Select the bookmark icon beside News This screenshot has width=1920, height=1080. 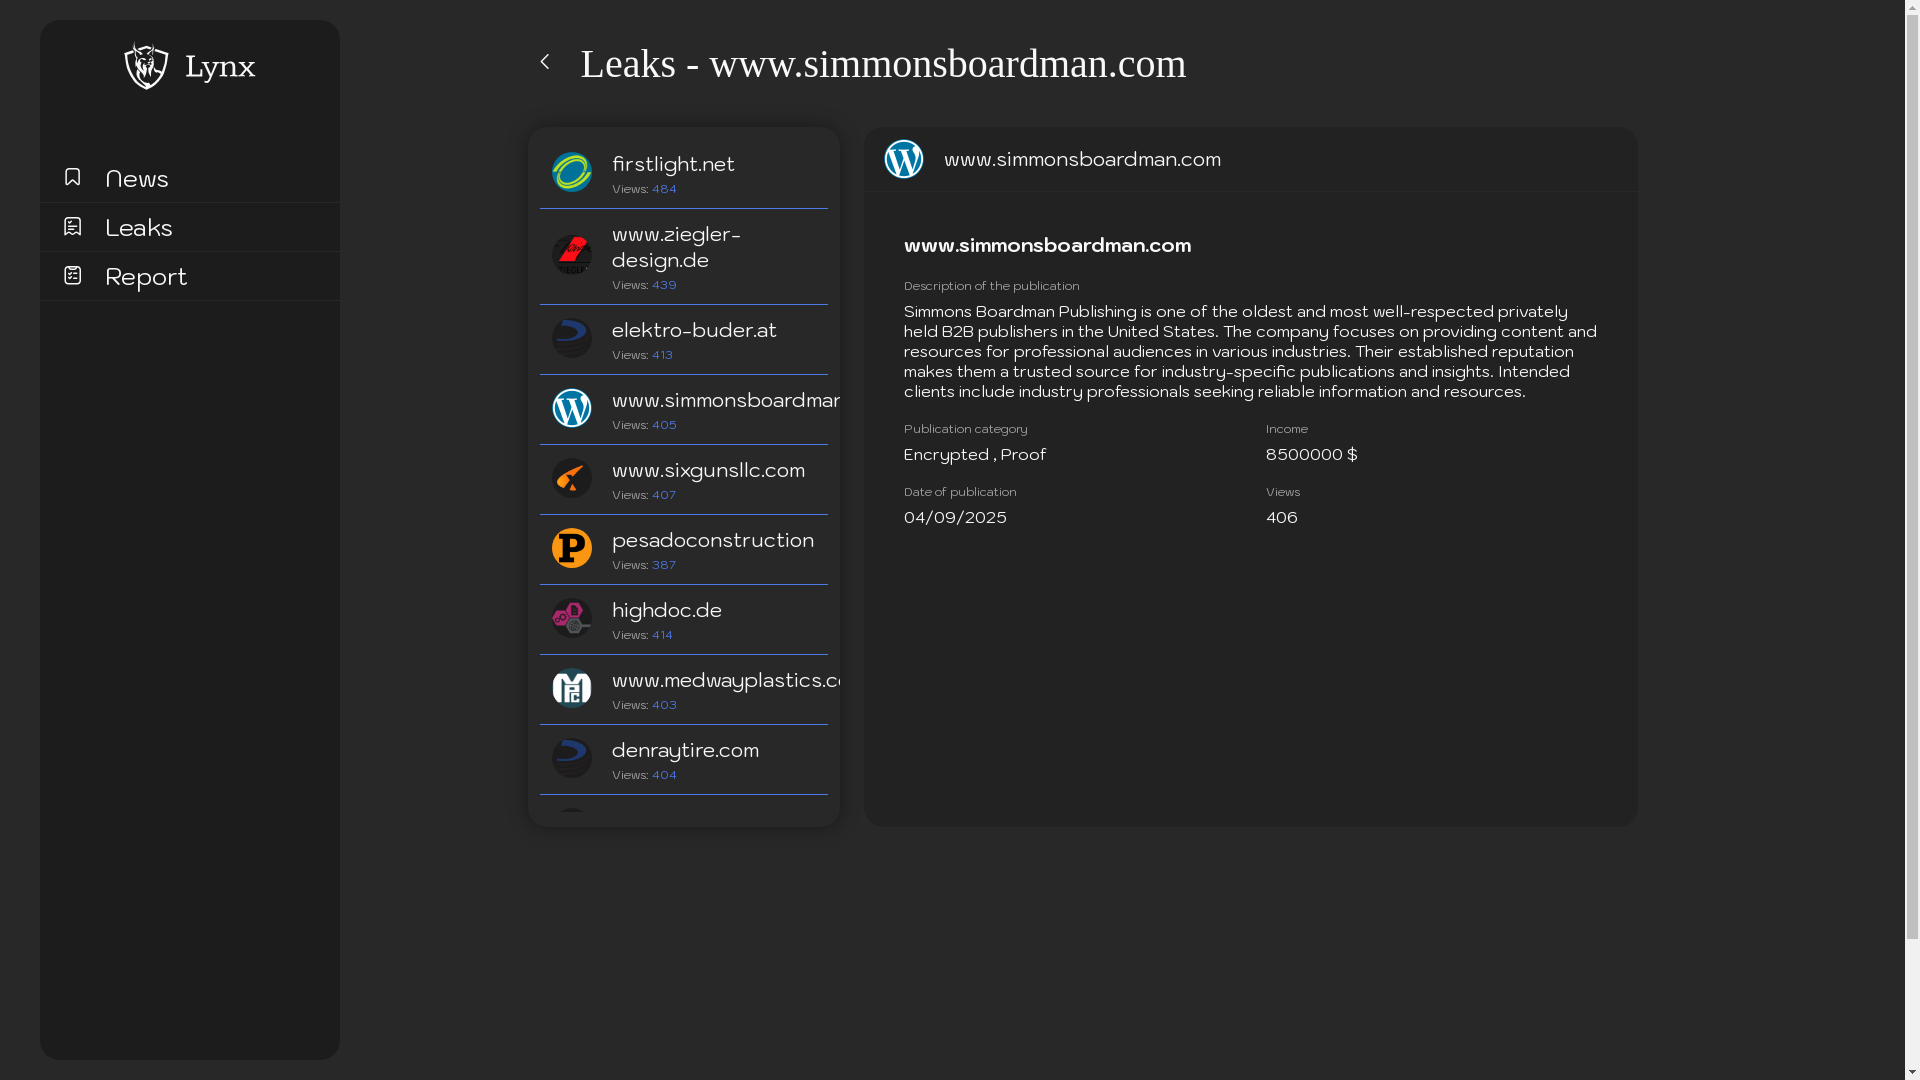(72, 177)
